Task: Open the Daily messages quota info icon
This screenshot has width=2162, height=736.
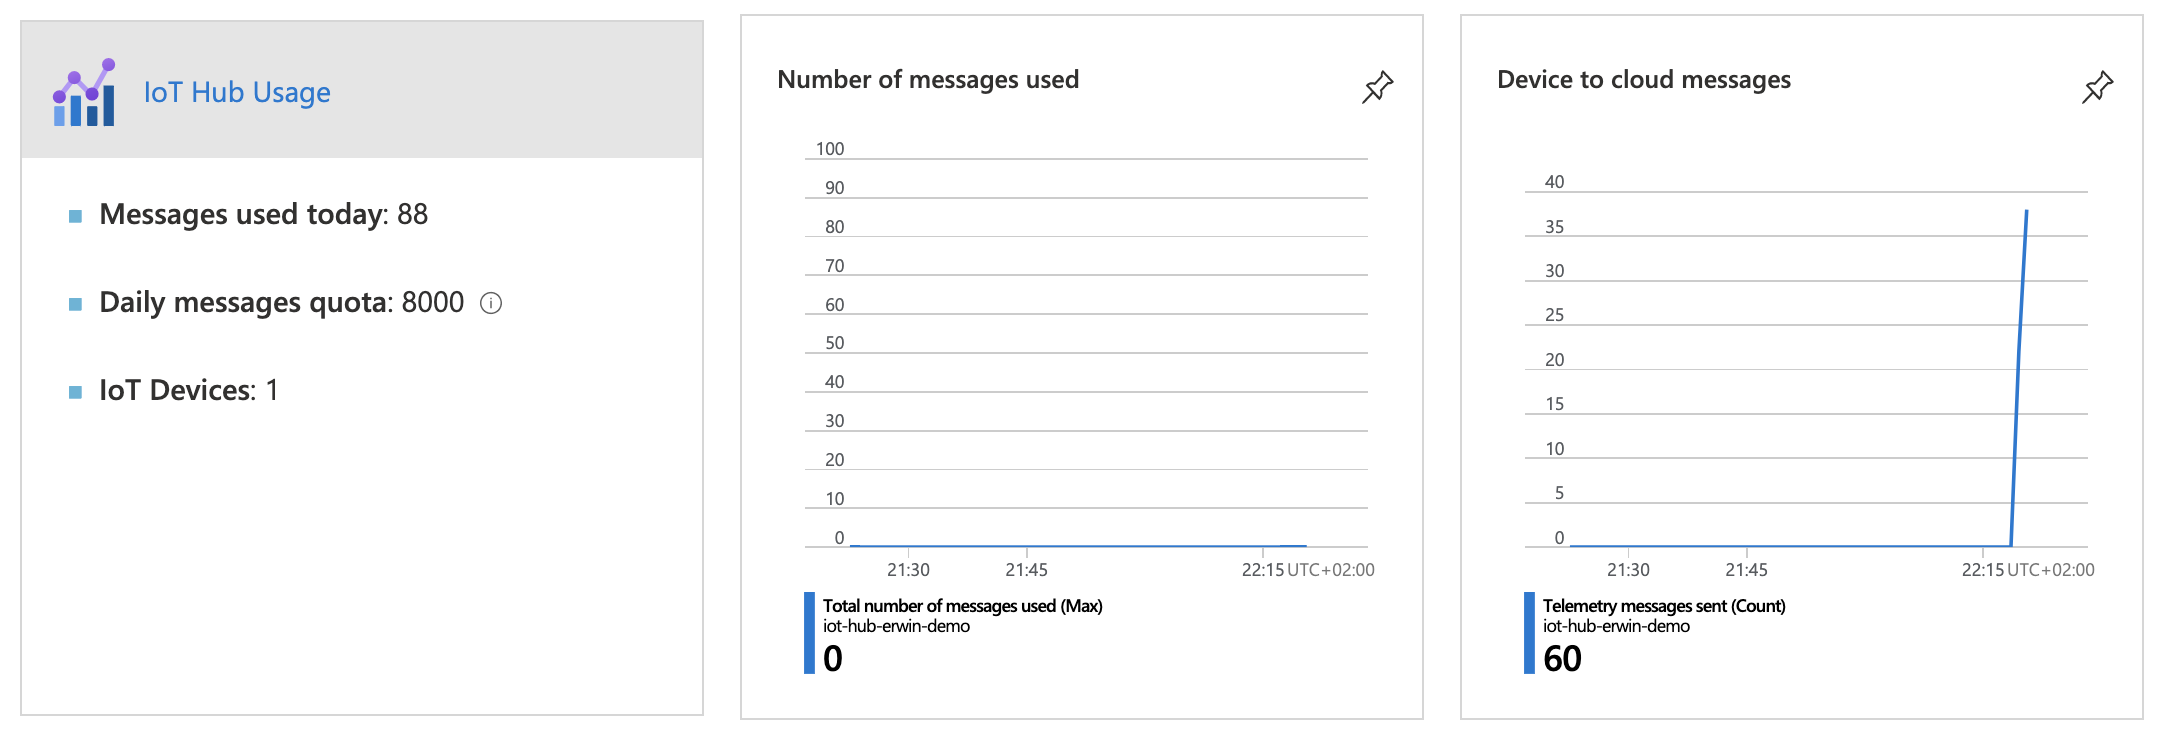Action: point(492,302)
